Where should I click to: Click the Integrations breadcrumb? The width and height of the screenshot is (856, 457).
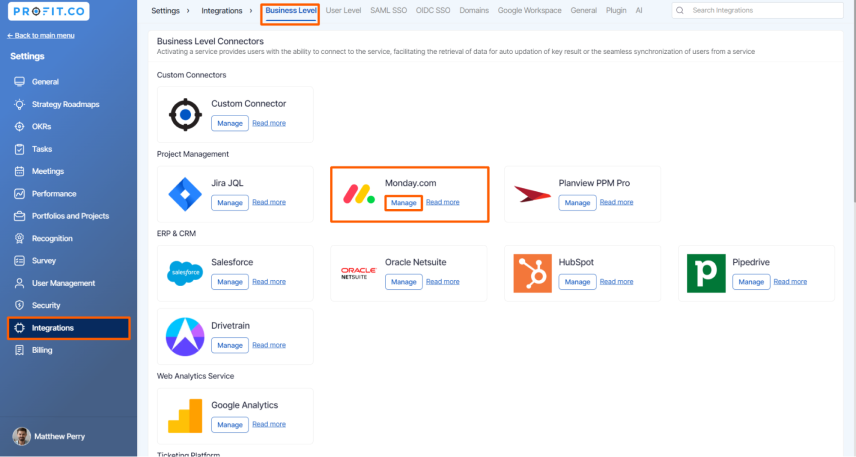point(222,10)
